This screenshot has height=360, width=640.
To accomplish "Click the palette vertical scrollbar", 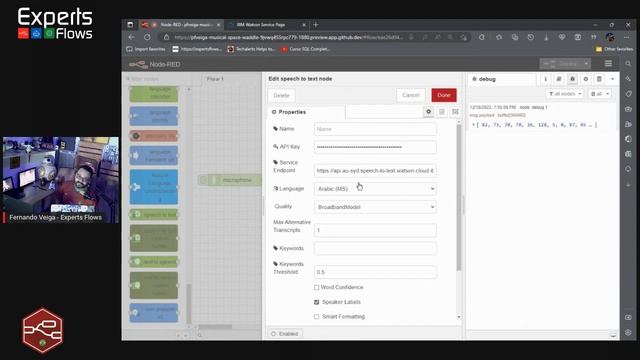I will [189, 304].
